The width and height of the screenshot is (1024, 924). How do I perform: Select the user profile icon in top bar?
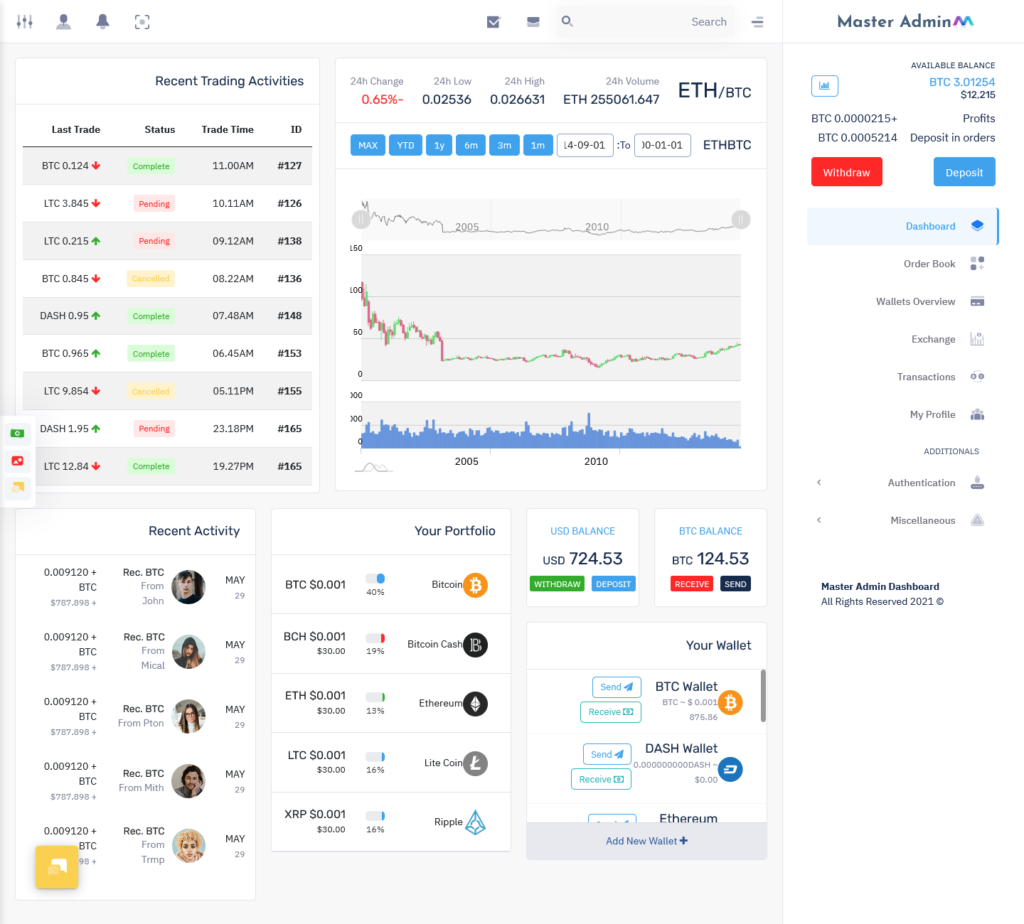pos(64,21)
